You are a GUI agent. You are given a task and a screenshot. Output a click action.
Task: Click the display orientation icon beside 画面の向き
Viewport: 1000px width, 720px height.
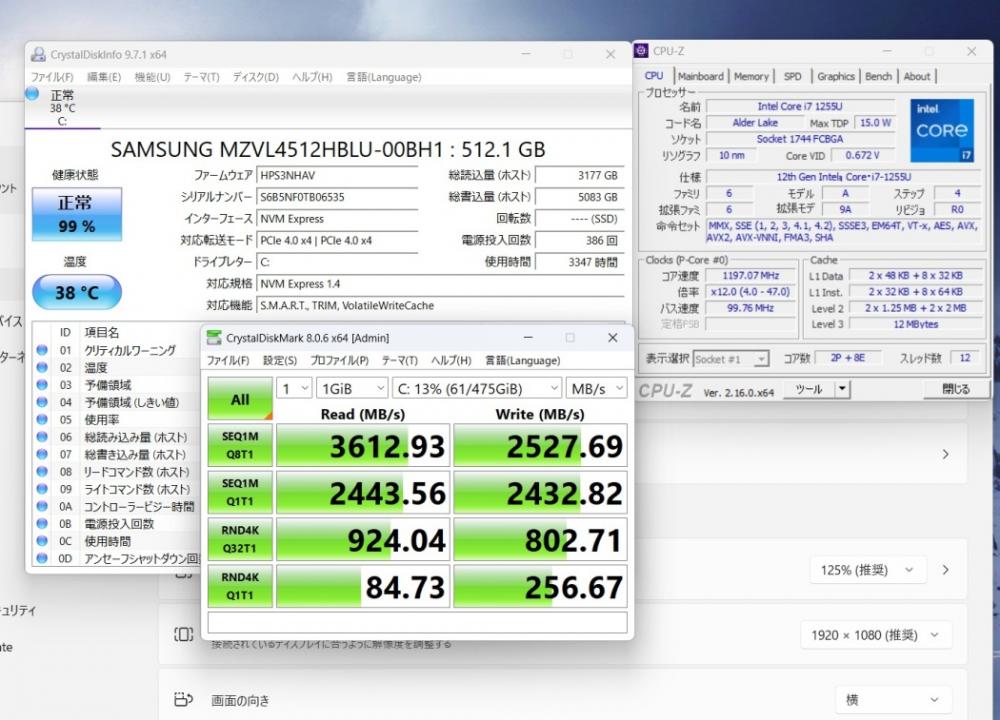coord(184,699)
